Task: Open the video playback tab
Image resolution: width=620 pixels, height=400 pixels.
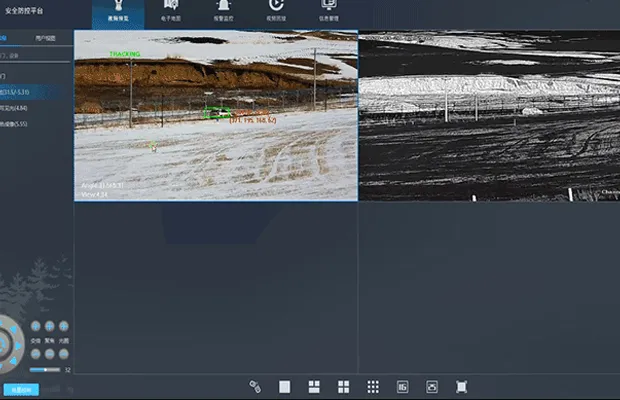Action: (x=276, y=12)
